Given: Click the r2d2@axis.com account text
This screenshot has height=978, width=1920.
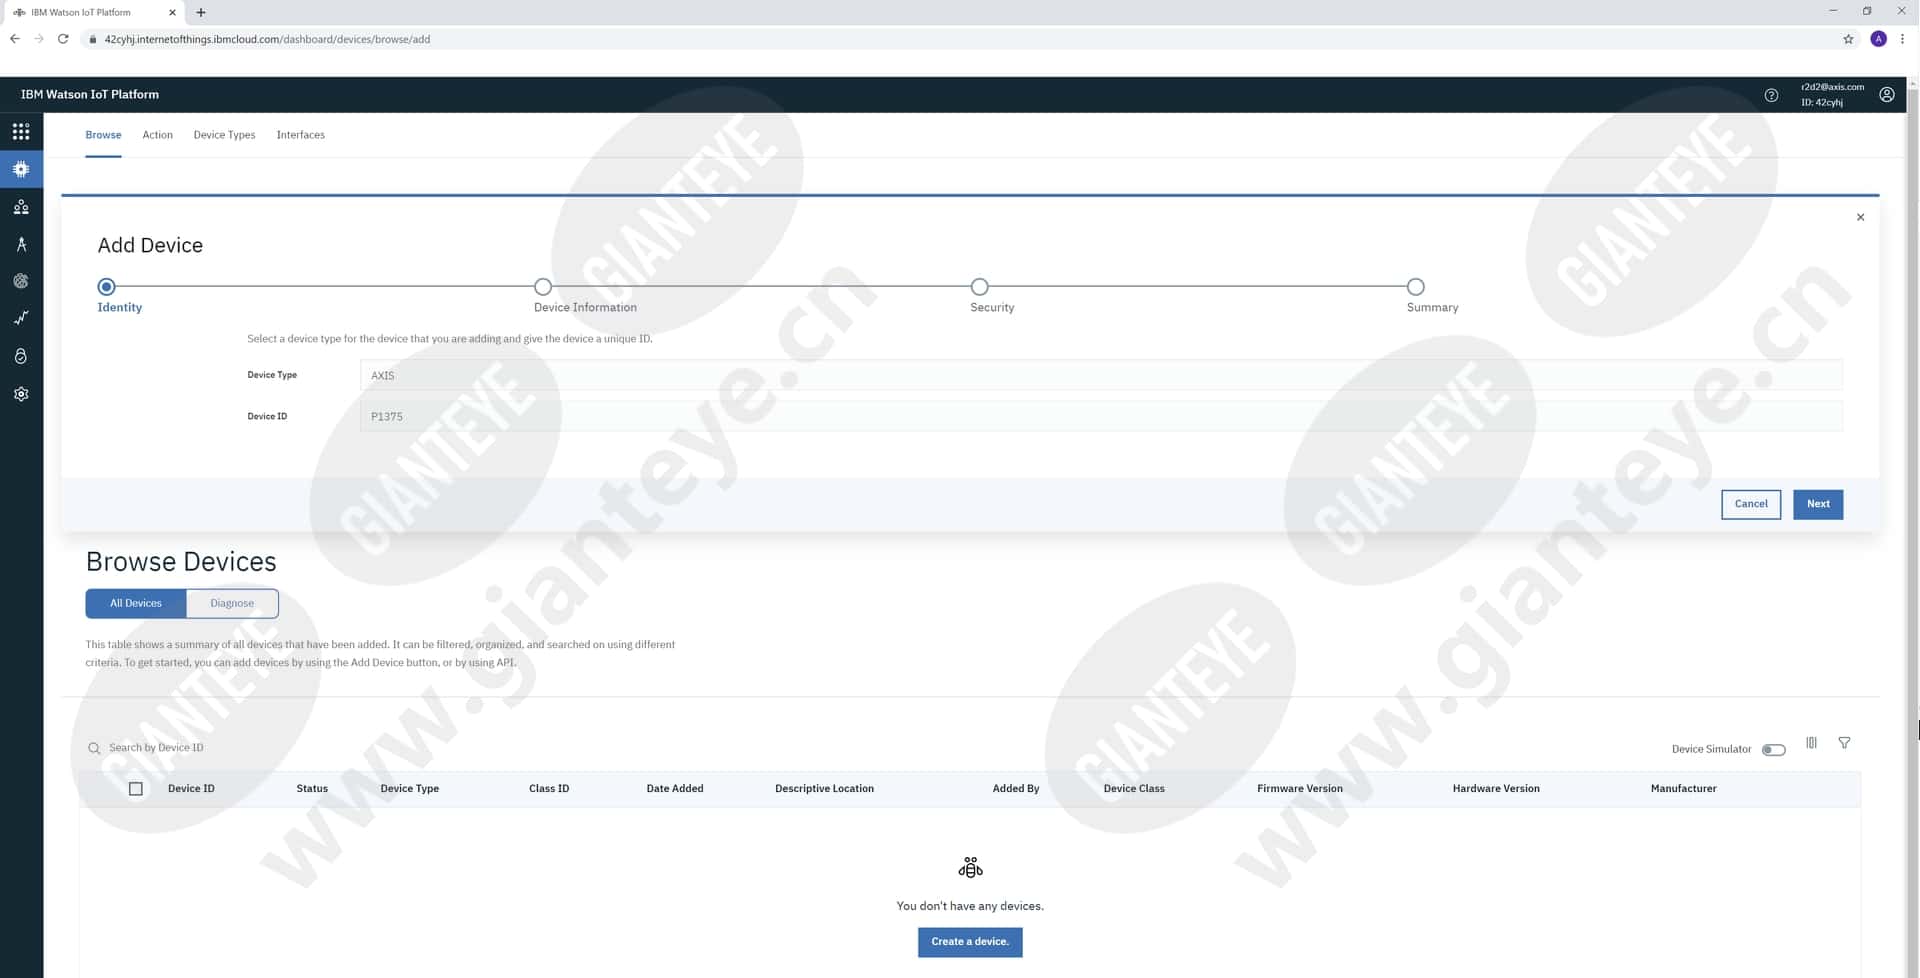Looking at the screenshot, I should (x=1832, y=87).
